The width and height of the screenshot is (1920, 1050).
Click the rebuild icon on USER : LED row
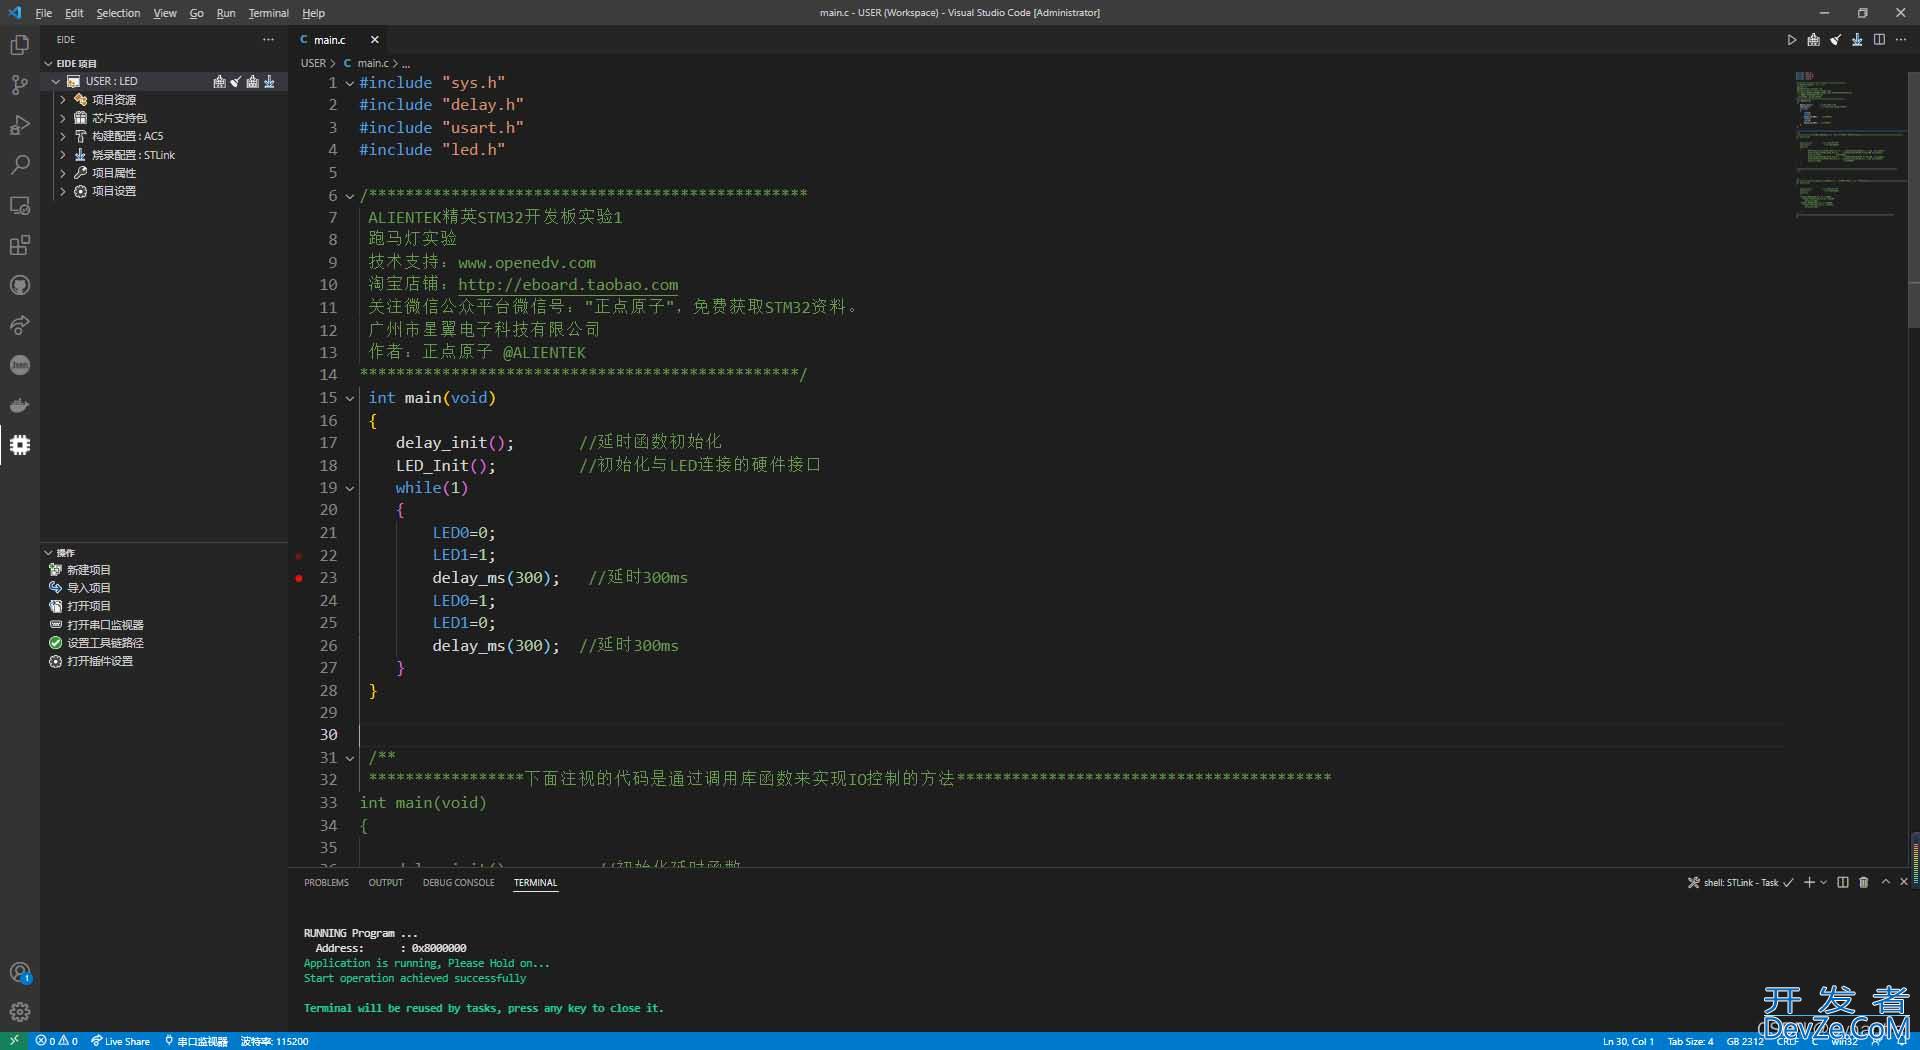point(253,82)
